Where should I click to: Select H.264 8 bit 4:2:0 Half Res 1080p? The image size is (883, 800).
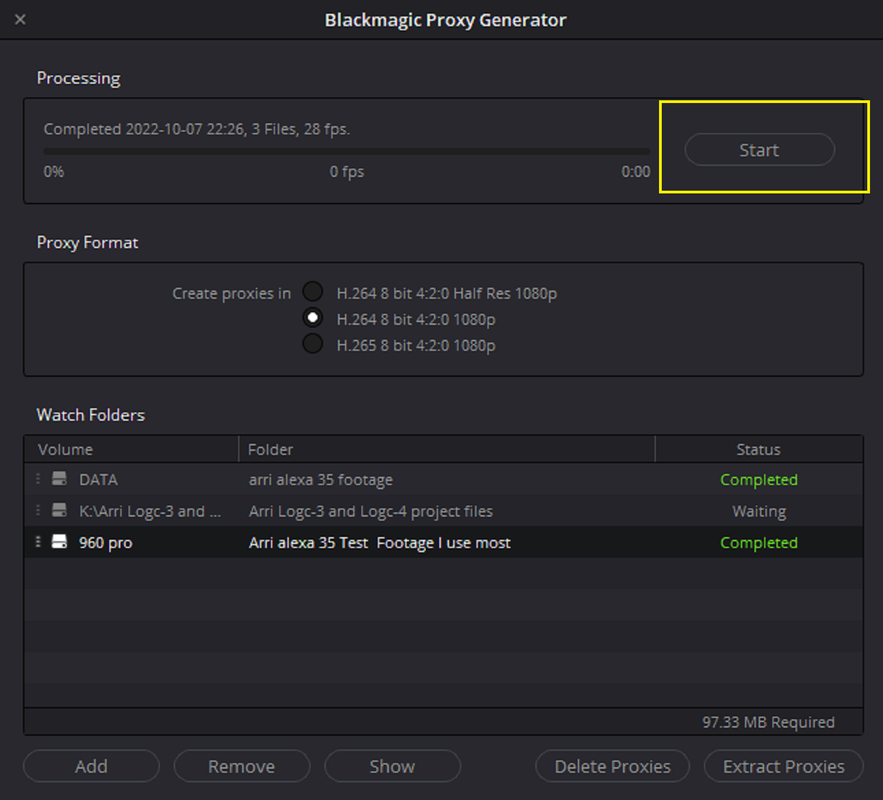point(313,292)
